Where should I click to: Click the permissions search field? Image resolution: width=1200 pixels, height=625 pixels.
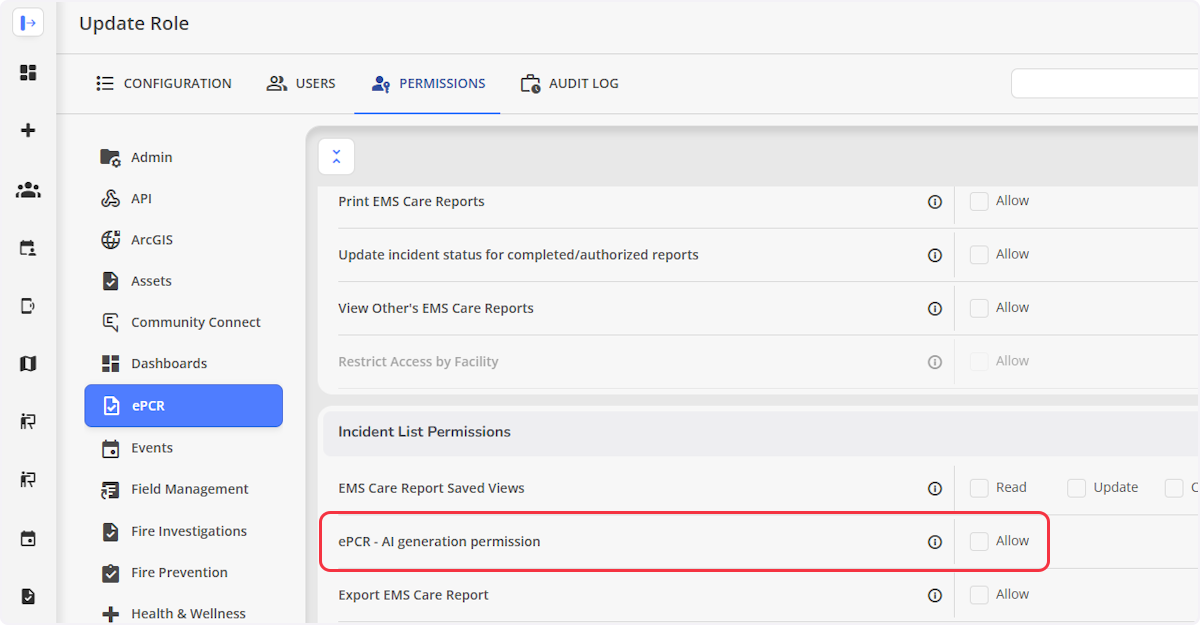click(x=1105, y=83)
